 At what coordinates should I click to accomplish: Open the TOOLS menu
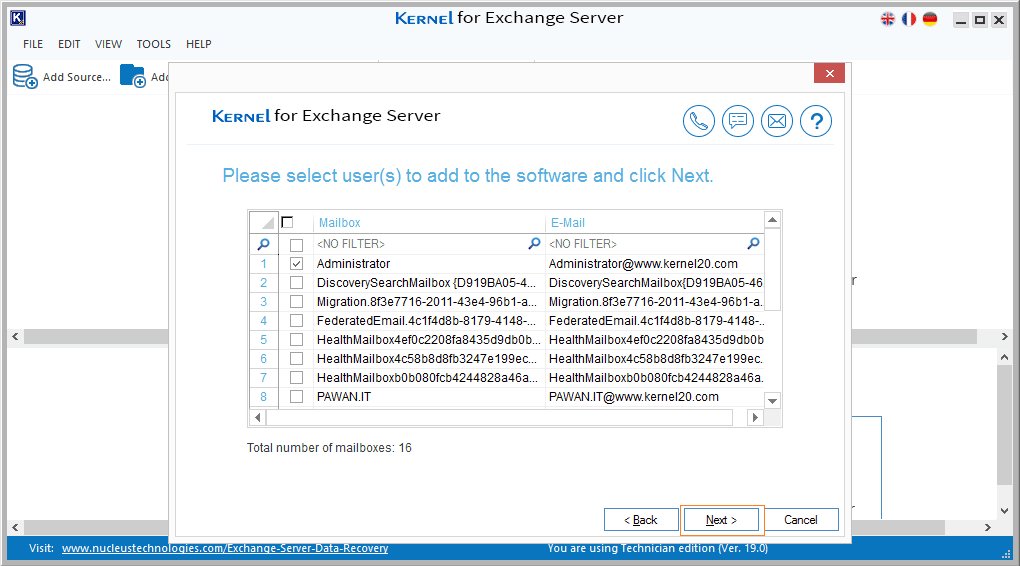[154, 44]
